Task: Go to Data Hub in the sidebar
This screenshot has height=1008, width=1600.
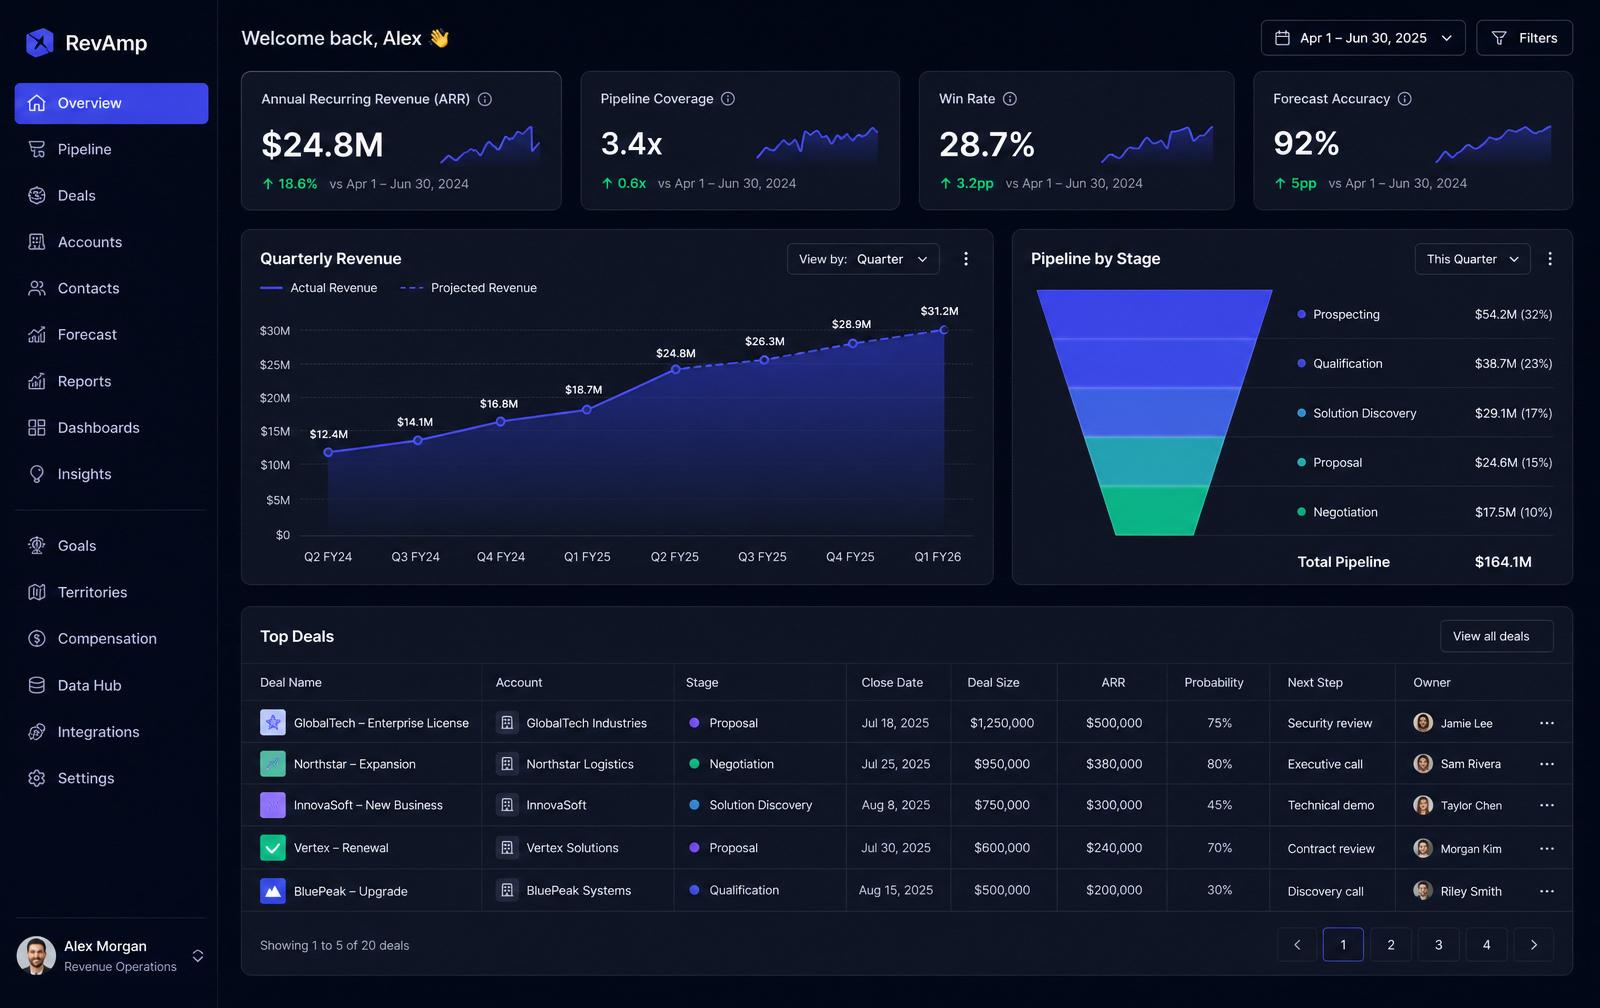Action: [112, 685]
